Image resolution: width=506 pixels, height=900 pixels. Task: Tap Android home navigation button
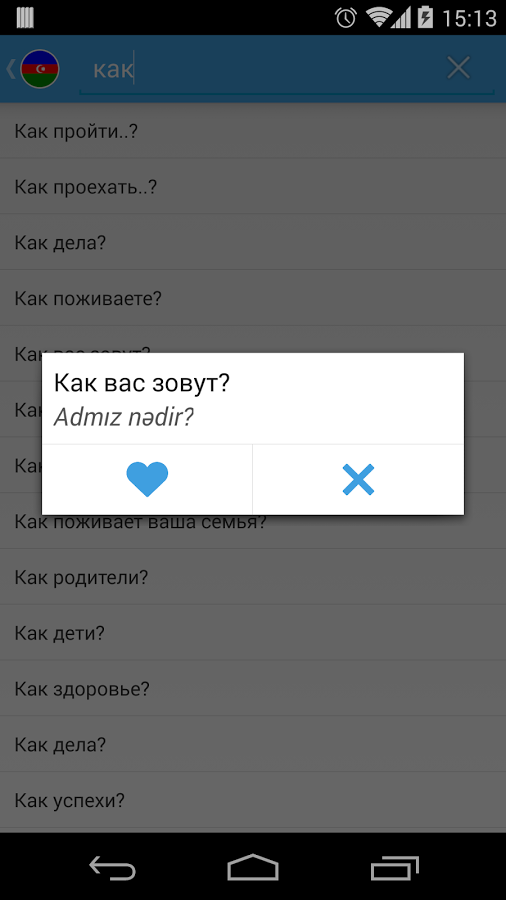[x=253, y=867]
